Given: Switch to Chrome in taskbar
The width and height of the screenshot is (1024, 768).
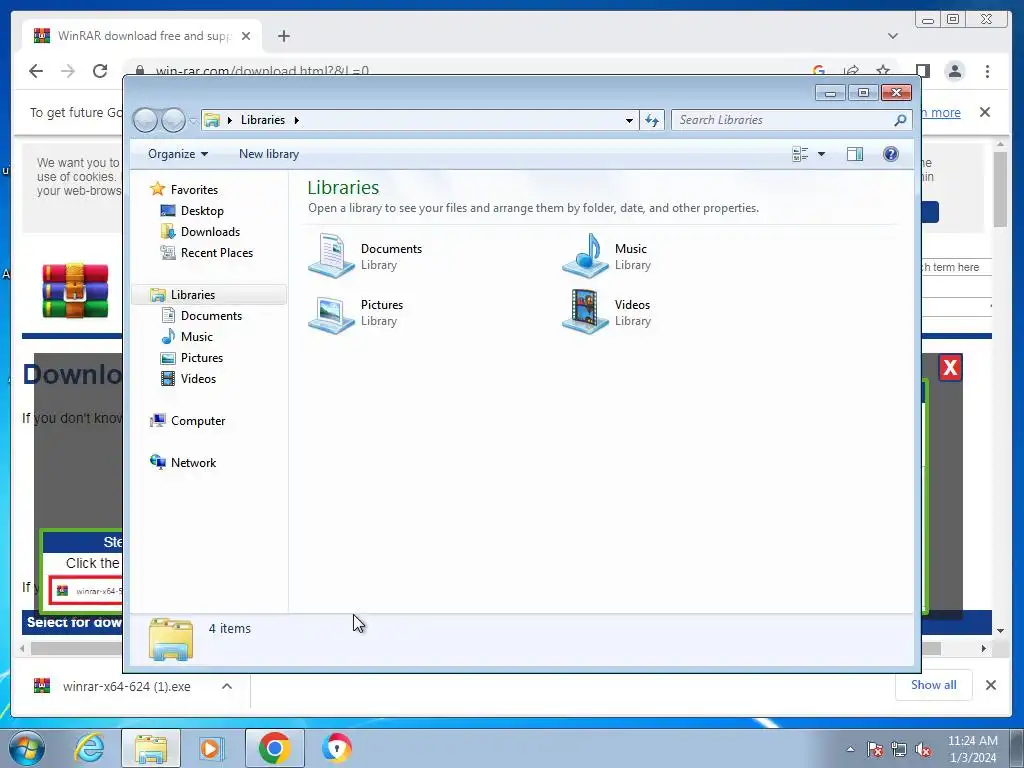Looking at the screenshot, I should tap(274, 748).
